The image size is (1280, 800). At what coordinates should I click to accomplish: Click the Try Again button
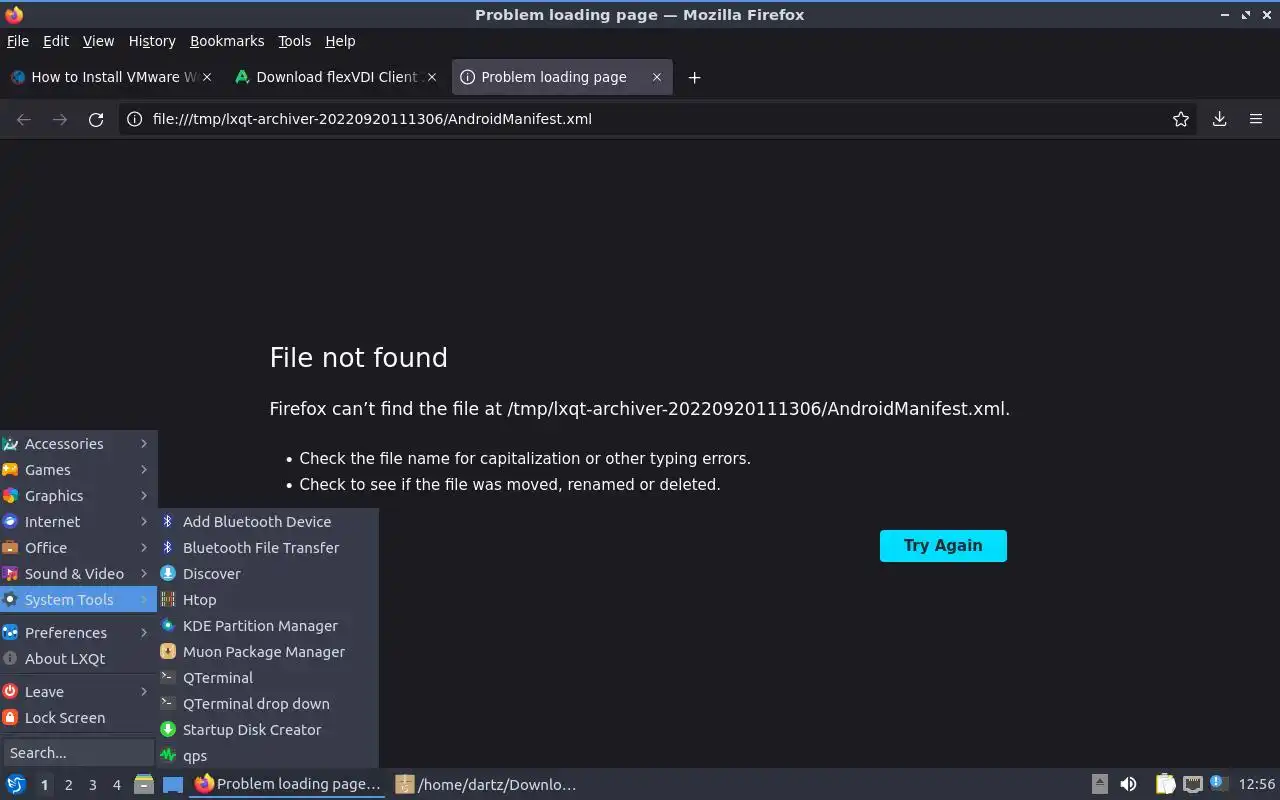(x=943, y=546)
